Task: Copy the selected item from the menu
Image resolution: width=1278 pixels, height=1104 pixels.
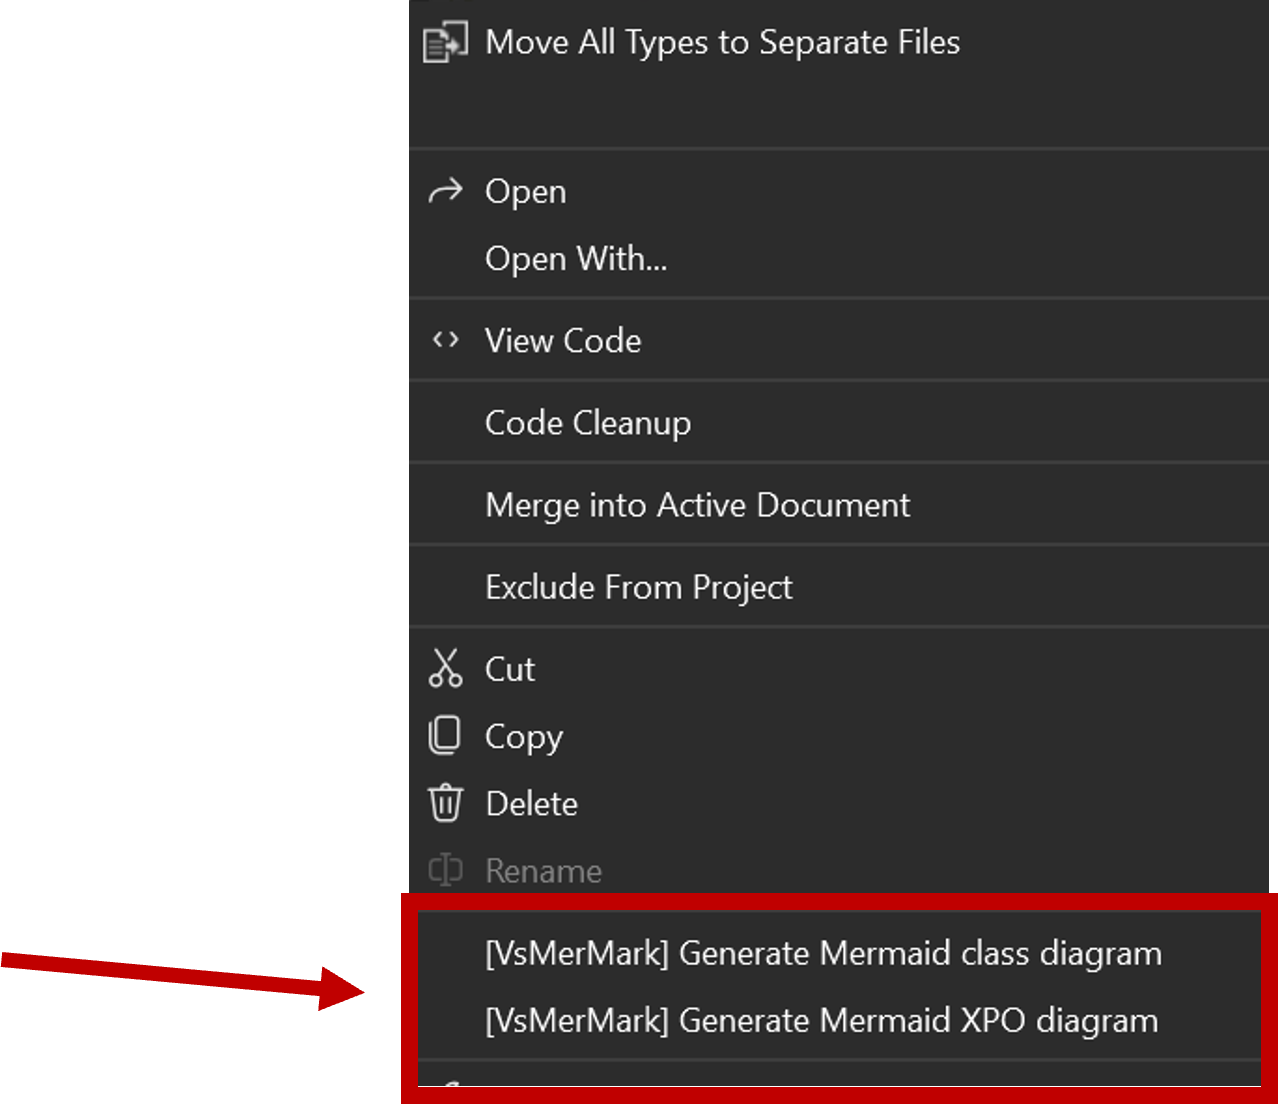Action: 524,736
